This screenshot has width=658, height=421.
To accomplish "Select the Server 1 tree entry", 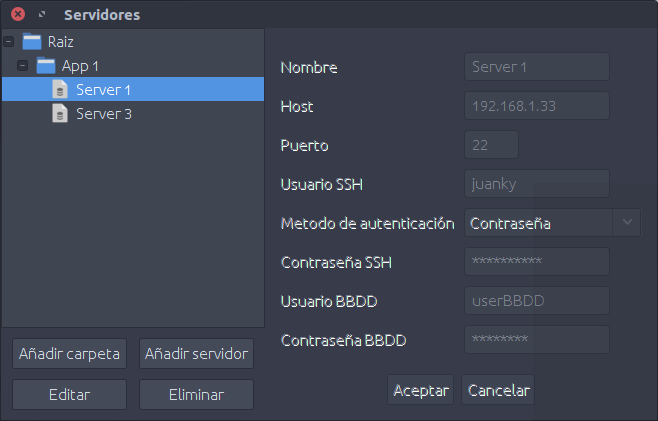I will coord(133,89).
